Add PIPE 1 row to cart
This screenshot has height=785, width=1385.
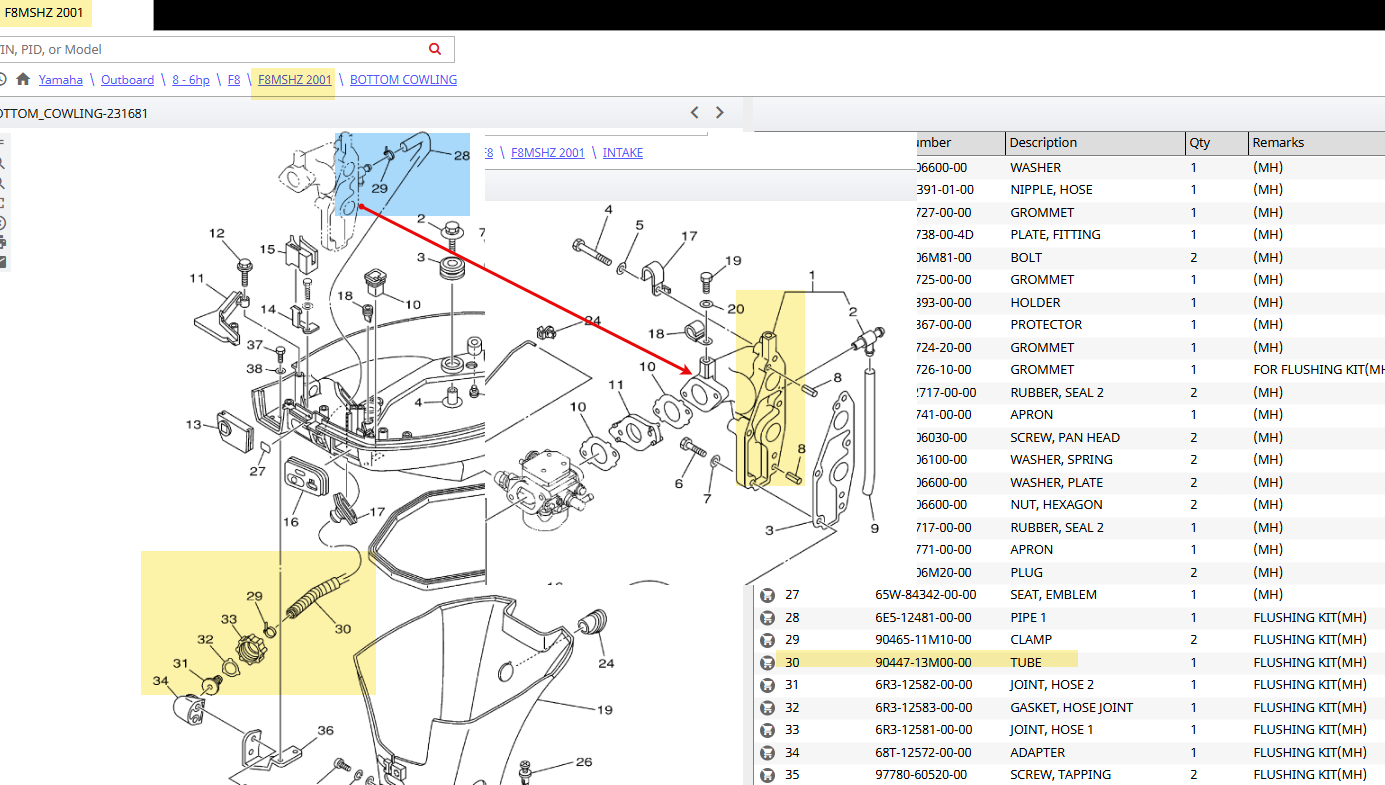767,617
